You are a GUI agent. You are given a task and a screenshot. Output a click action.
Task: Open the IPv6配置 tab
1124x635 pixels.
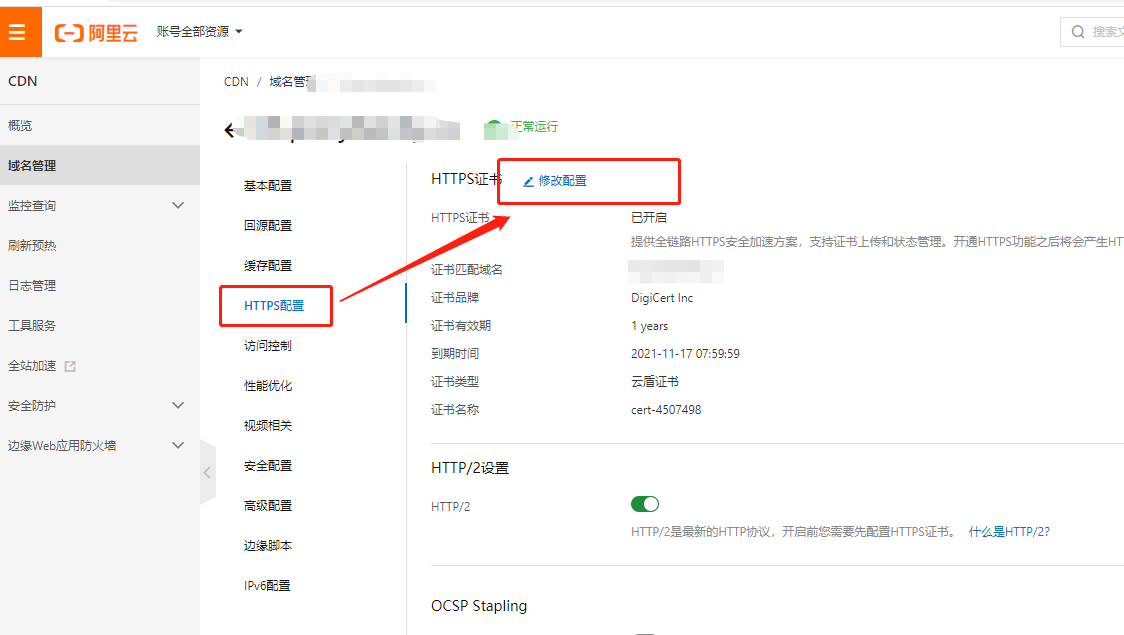(267, 586)
